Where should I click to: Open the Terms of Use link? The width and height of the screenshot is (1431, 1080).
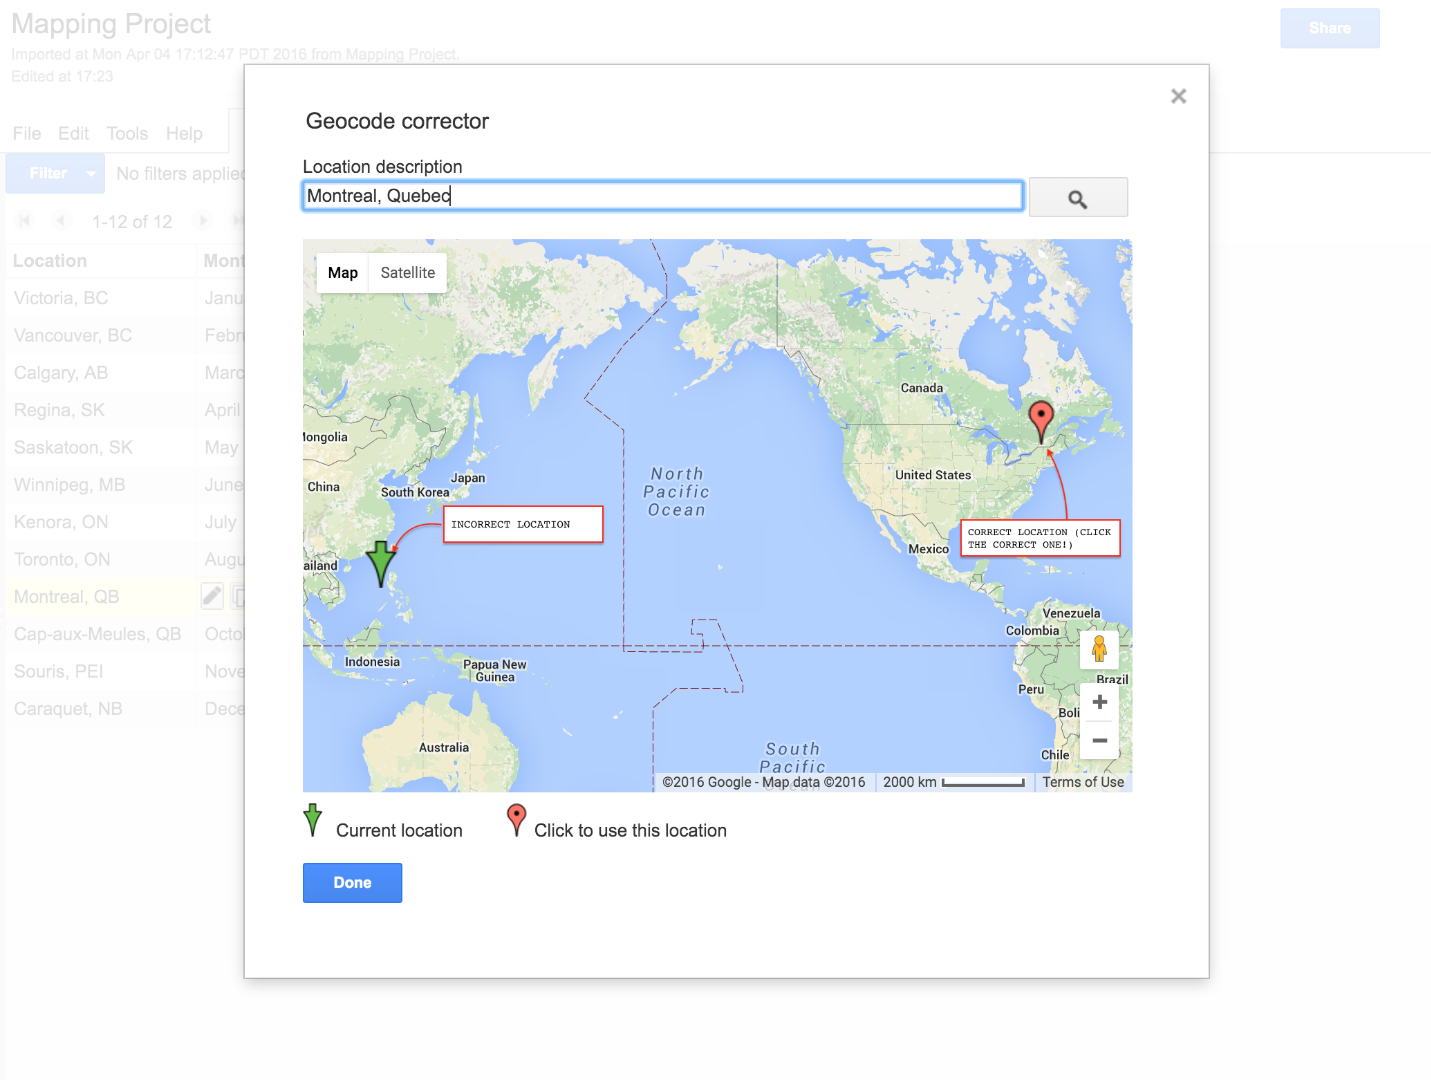tap(1082, 781)
